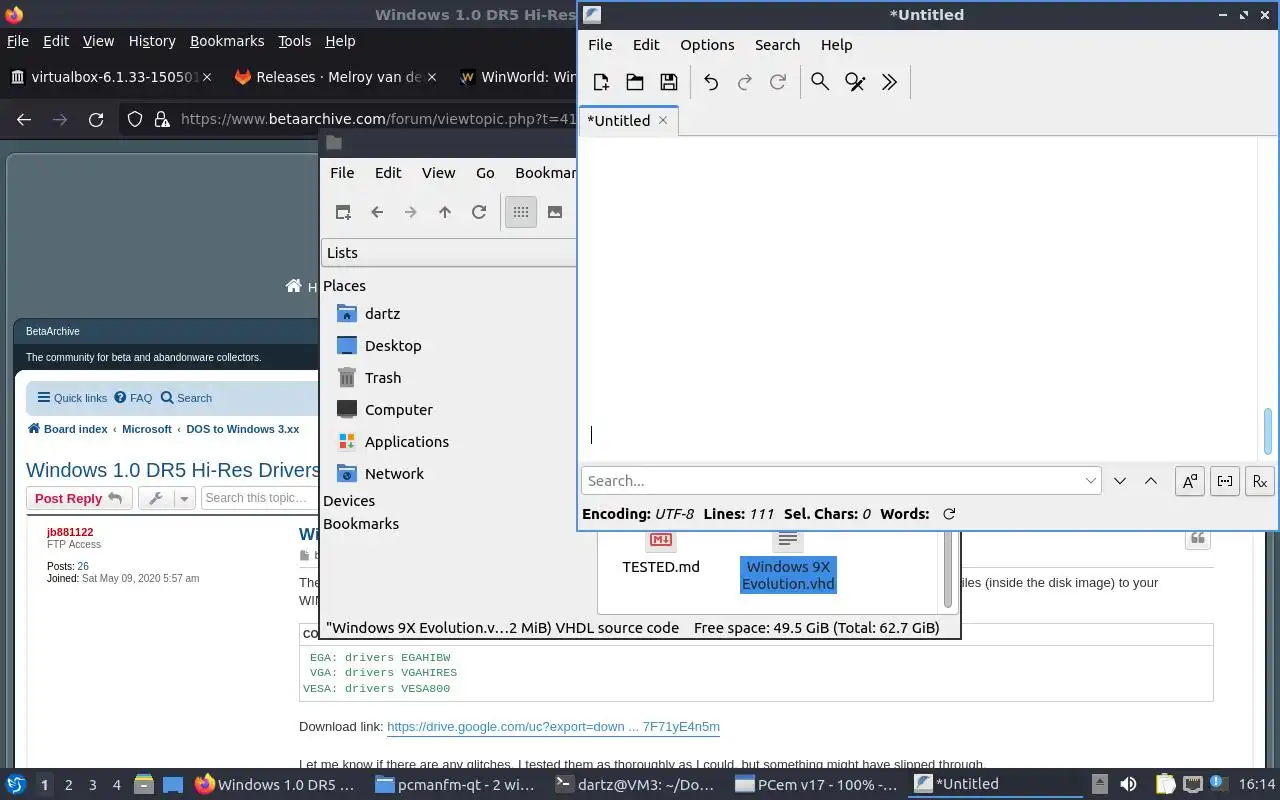Expand Bookmarks section in side pane
This screenshot has height=800, width=1280.
(361, 524)
